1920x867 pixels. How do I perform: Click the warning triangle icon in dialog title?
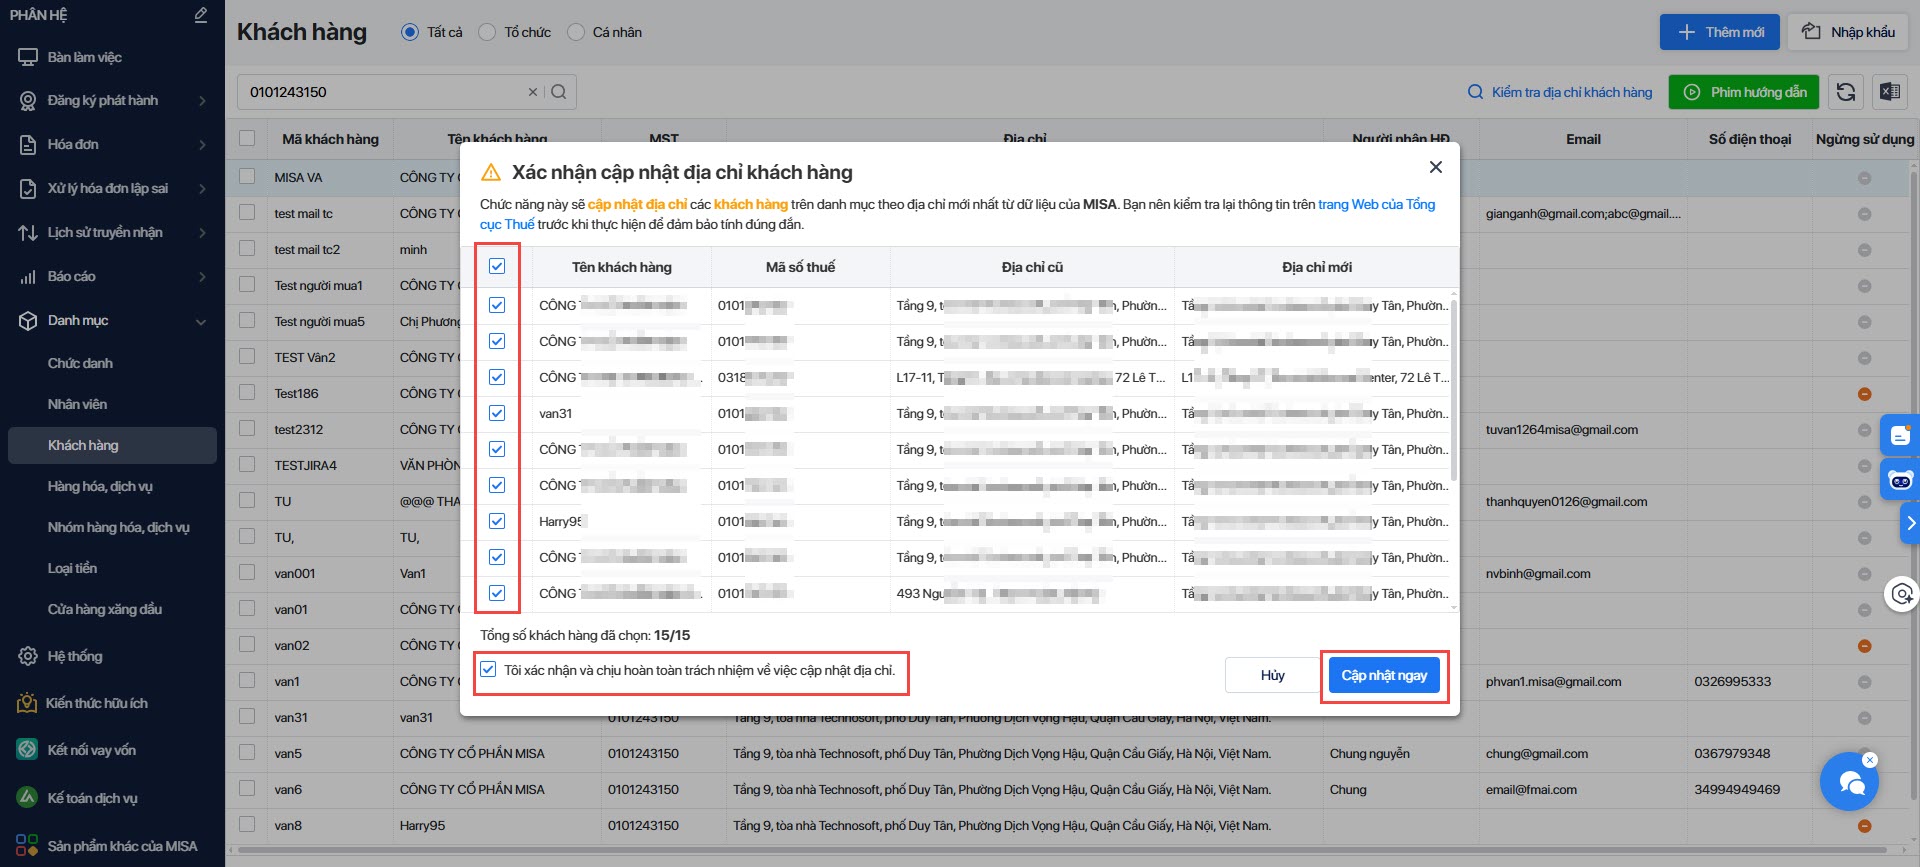(491, 172)
